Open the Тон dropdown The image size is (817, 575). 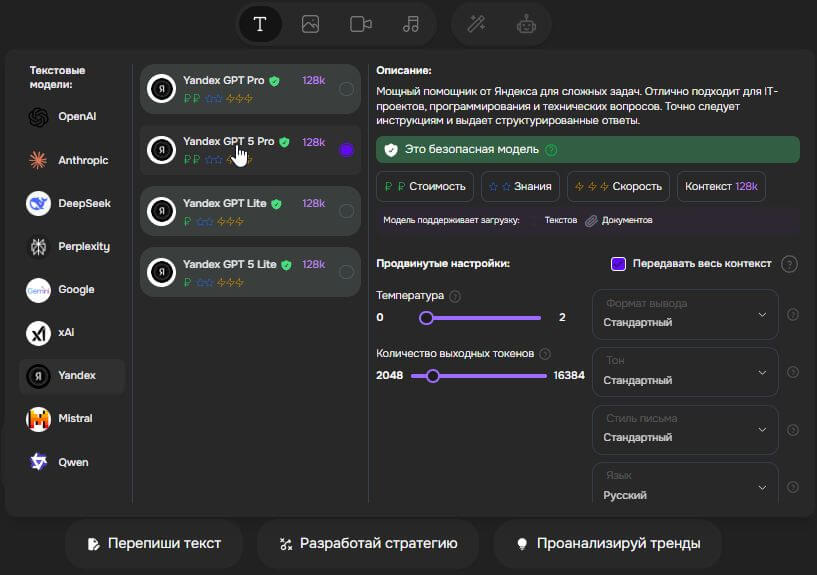(685, 372)
